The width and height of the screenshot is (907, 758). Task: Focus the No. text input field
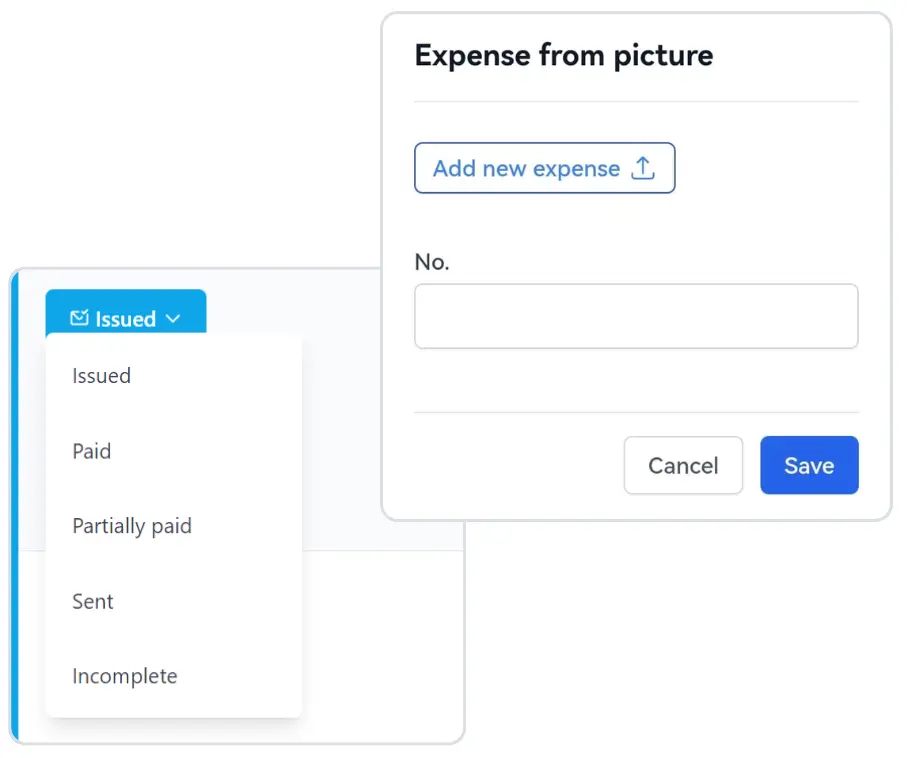(636, 316)
